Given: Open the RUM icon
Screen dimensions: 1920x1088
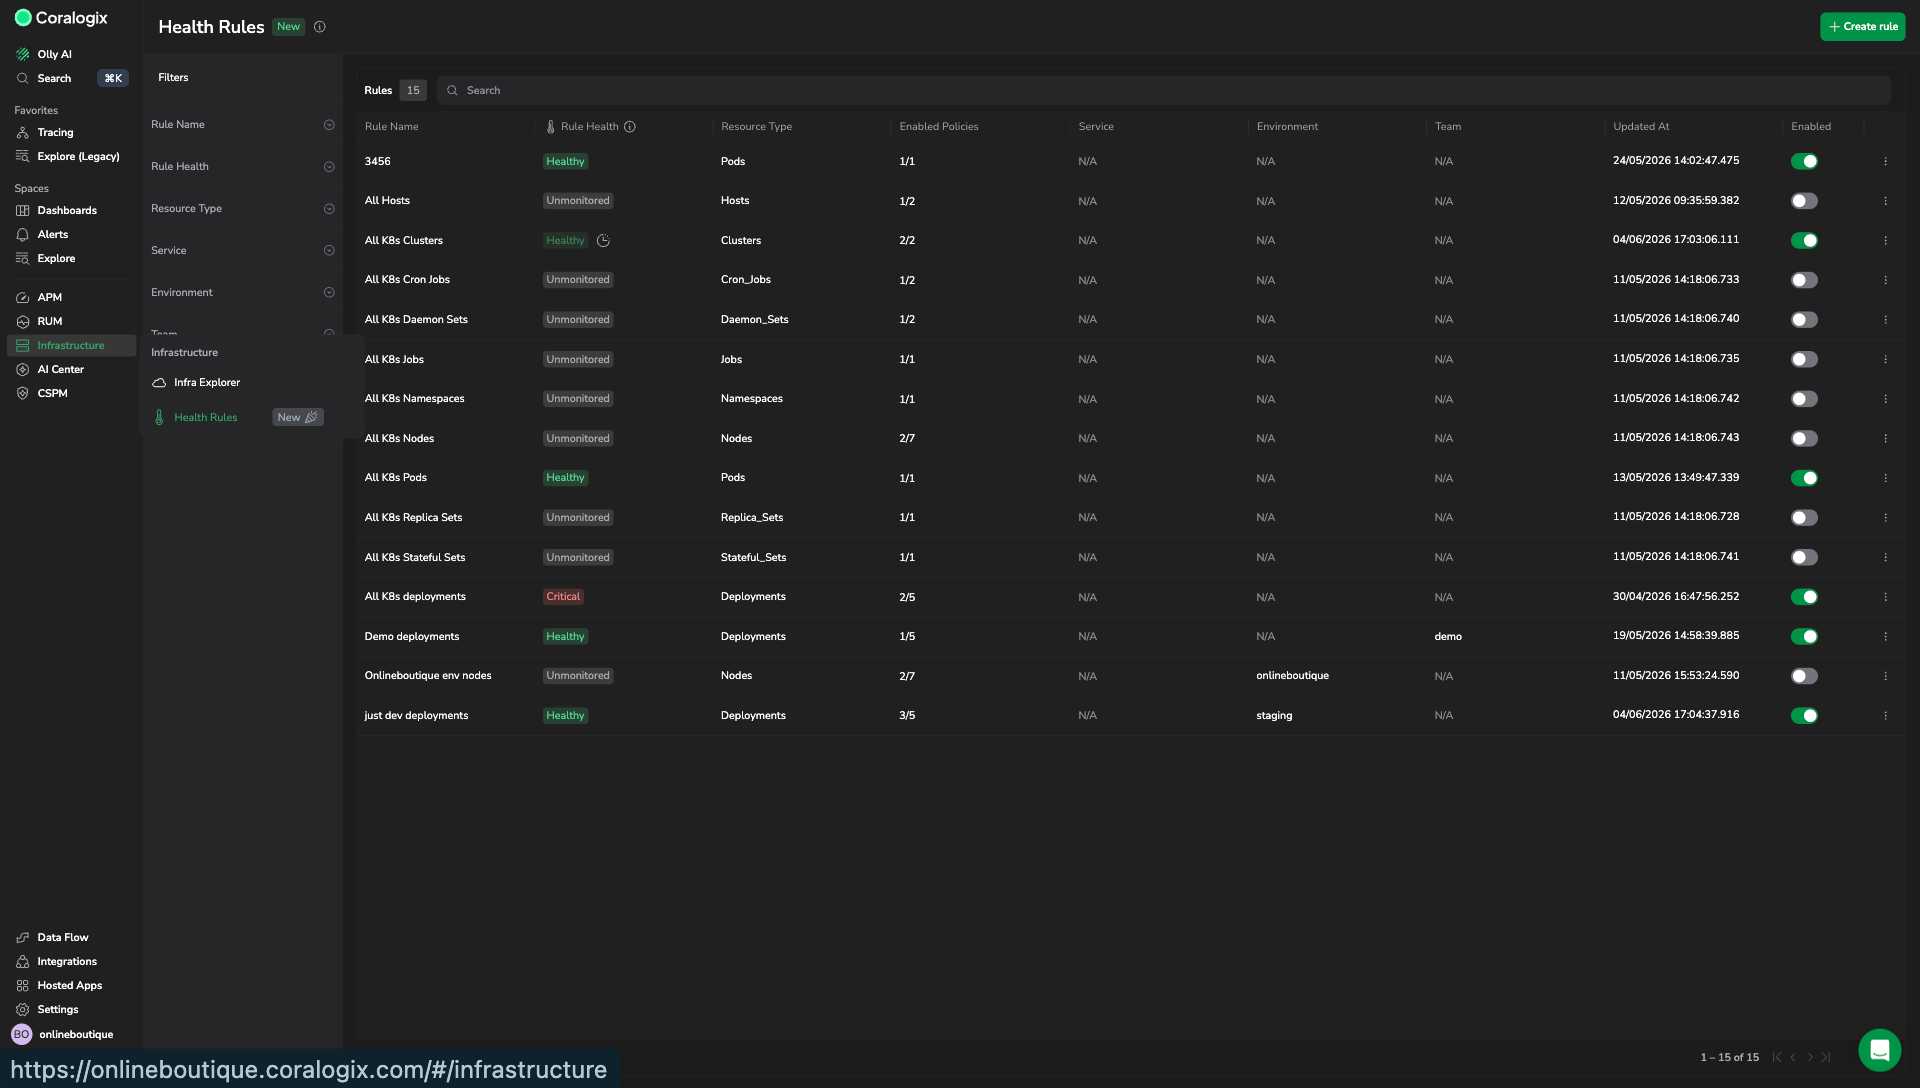Looking at the screenshot, I should coord(22,321).
